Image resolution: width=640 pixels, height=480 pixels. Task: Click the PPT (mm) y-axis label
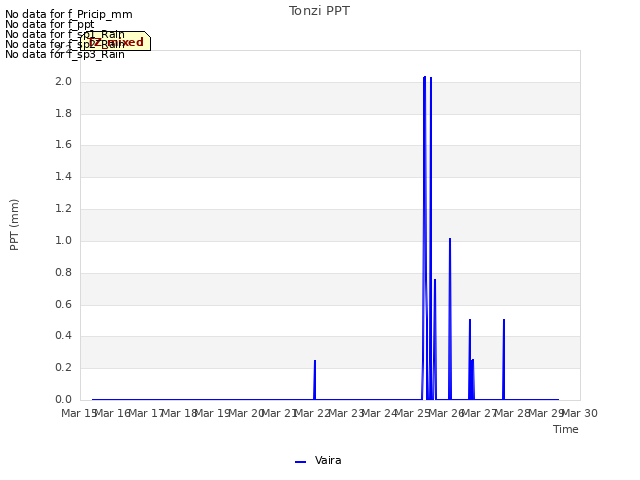(x=14, y=225)
